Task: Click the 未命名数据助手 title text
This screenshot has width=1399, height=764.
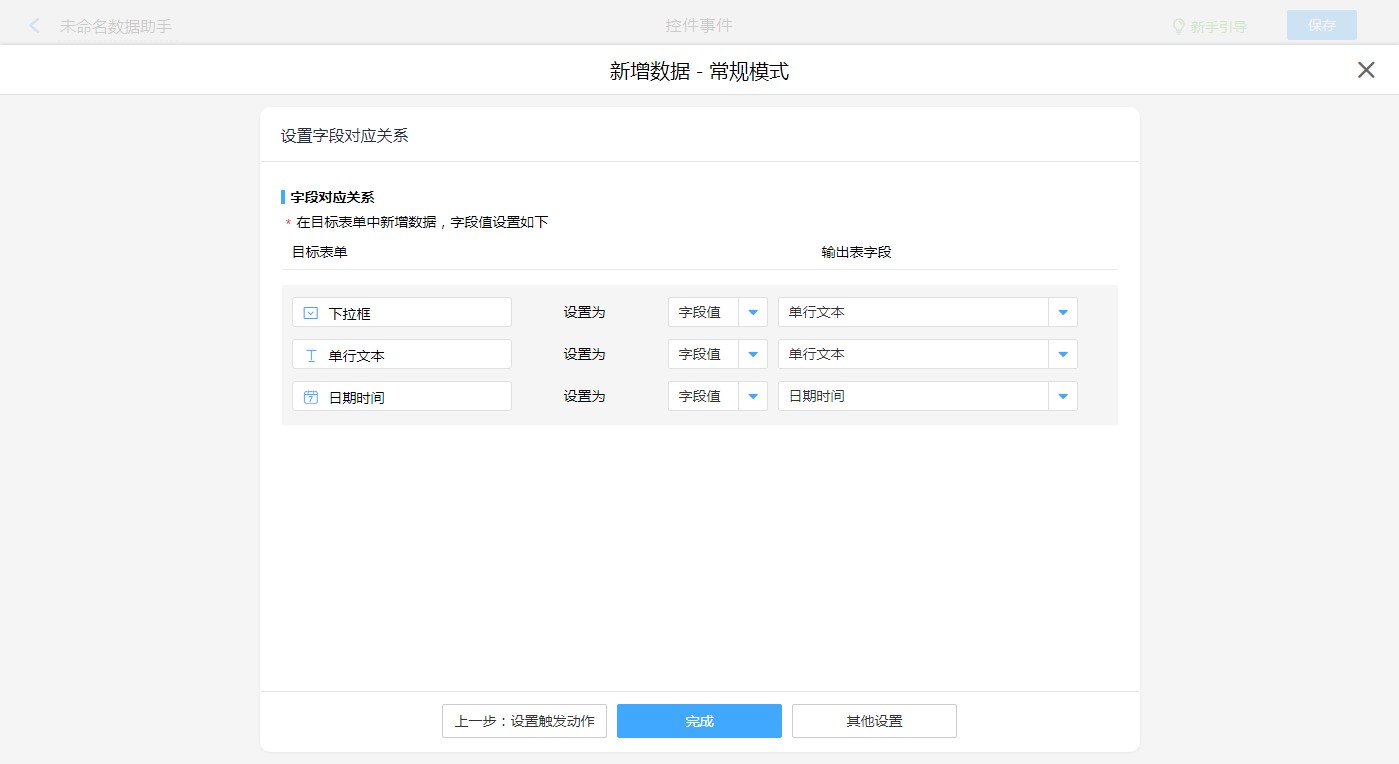Action: pos(116,27)
